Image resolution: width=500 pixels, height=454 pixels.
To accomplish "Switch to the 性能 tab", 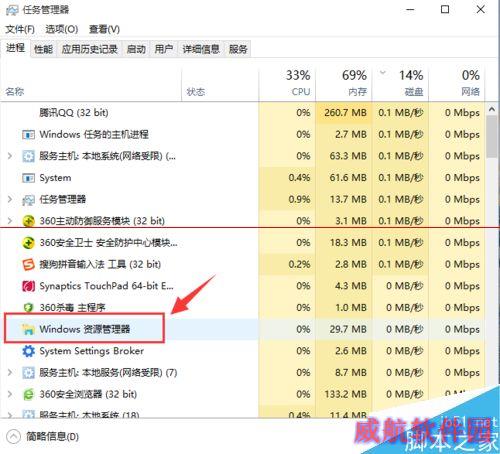I will [x=44, y=49].
